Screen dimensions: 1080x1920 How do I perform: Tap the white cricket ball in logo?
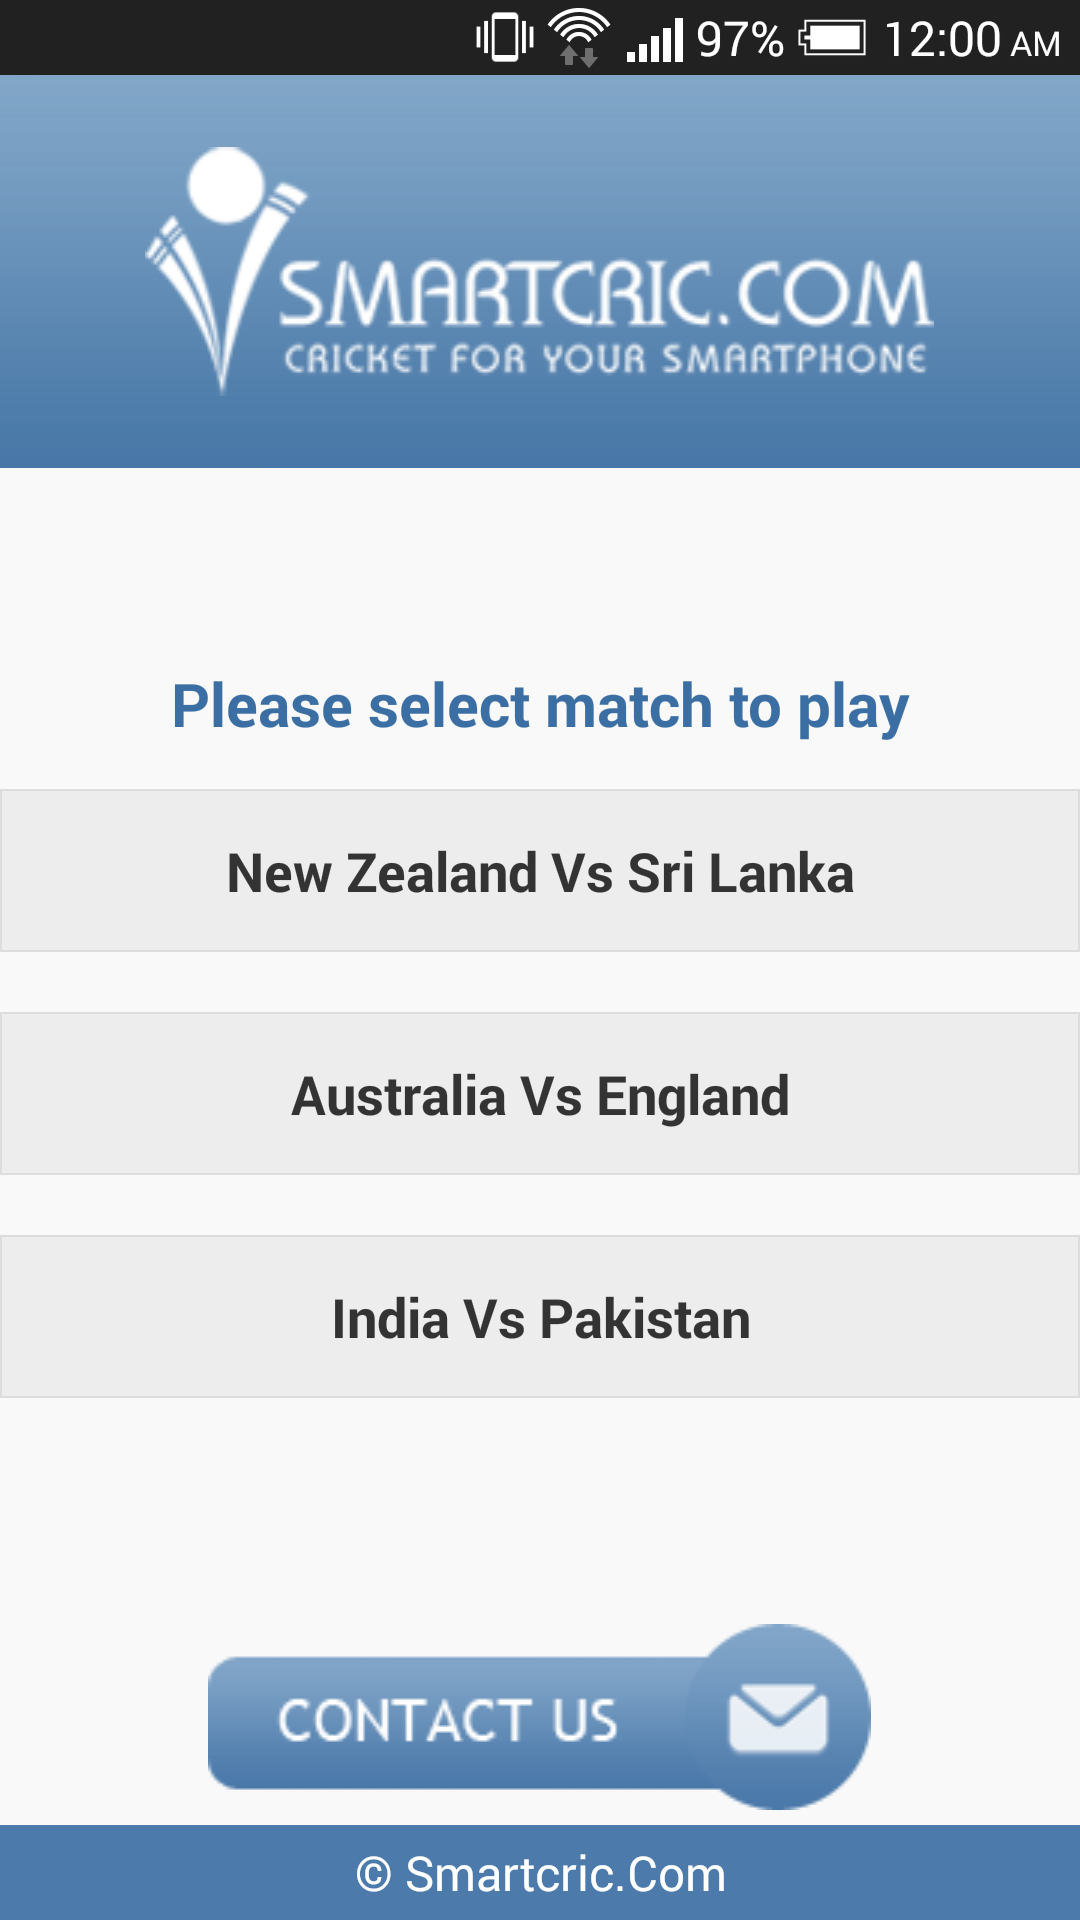227,185
